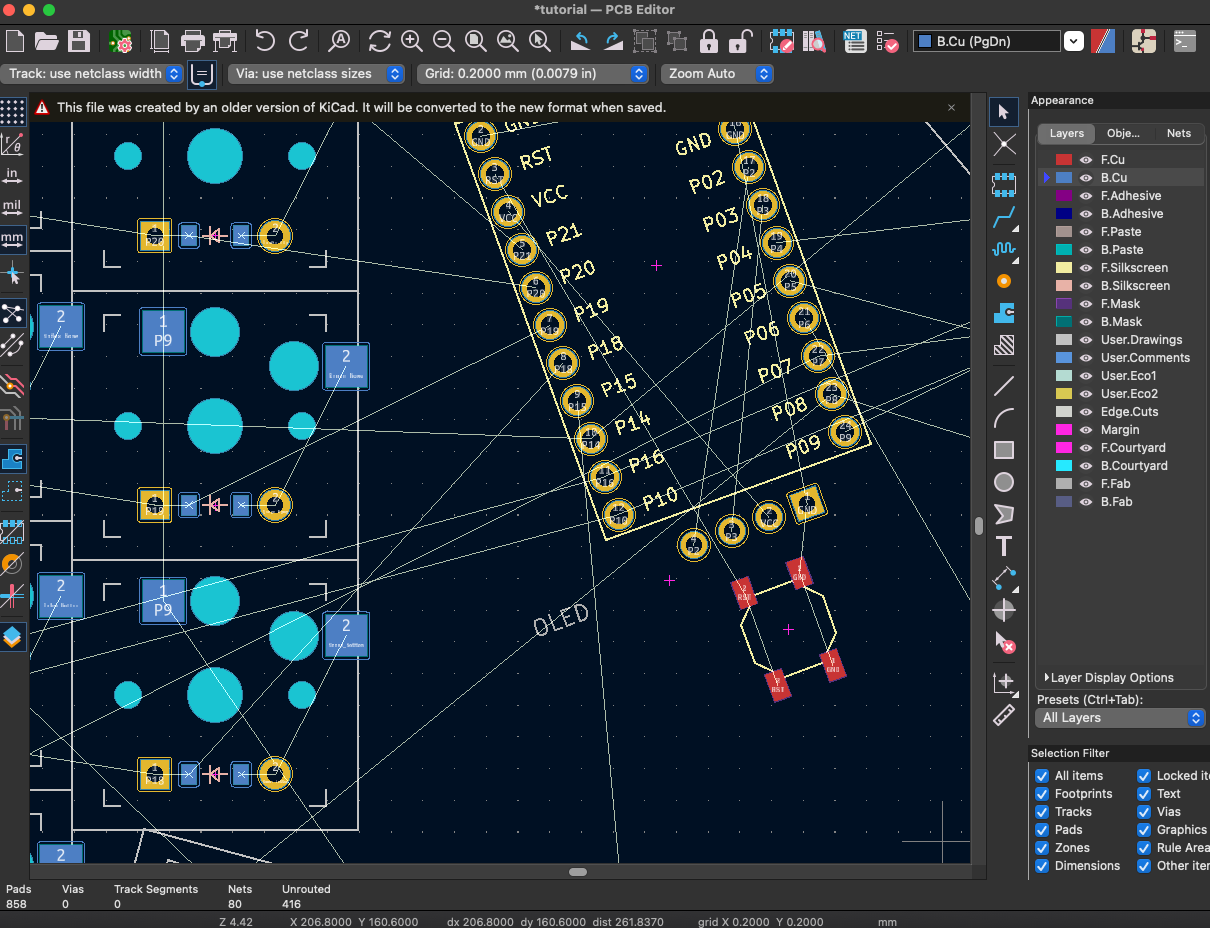This screenshot has height=928, width=1210.
Task: Switch units to mm in the left toolbar
Action: pyautogui.click(x=13, y=239)
